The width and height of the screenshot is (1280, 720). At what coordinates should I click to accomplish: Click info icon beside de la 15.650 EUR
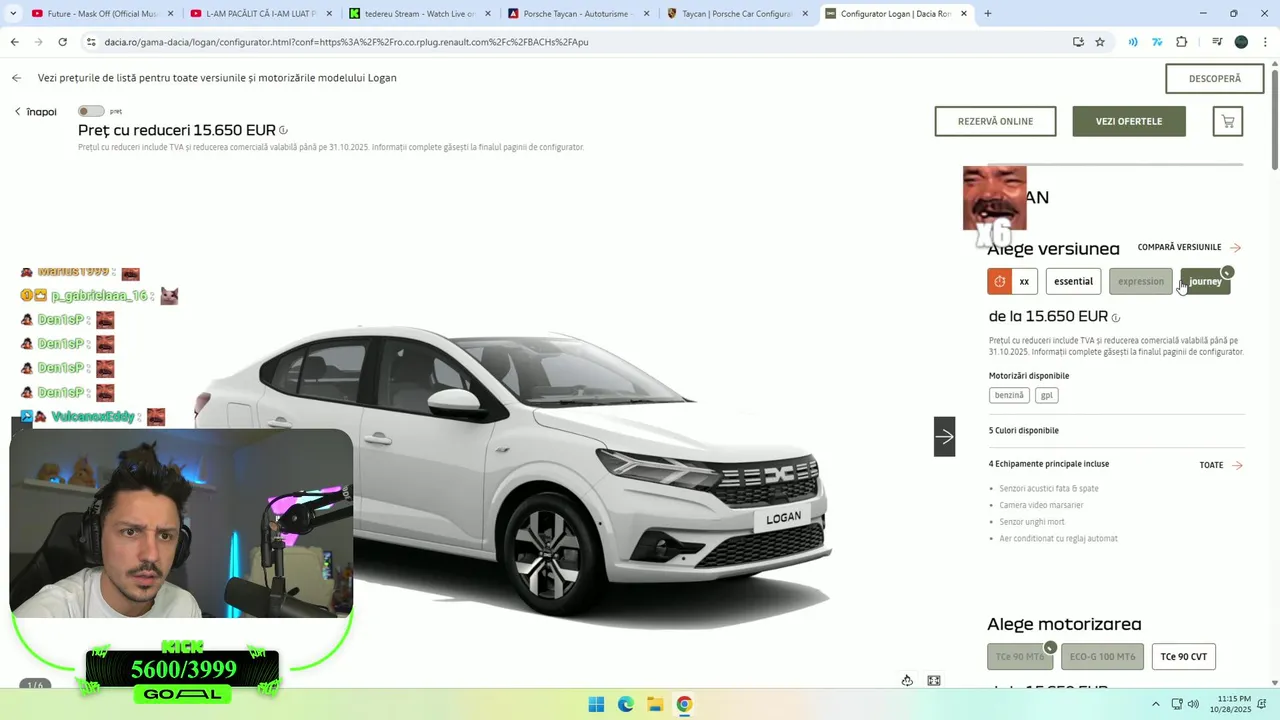1116,318
